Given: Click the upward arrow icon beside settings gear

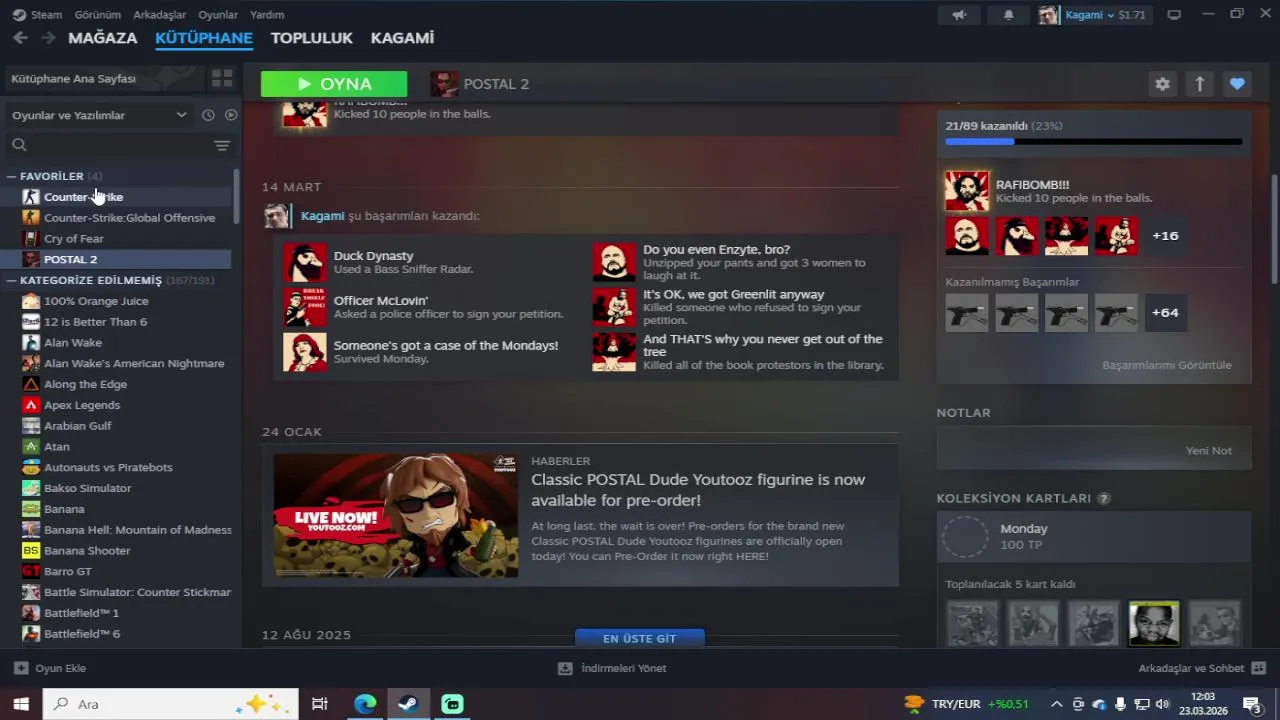Looking at the screenshot, I should [x=1200, y=84].
